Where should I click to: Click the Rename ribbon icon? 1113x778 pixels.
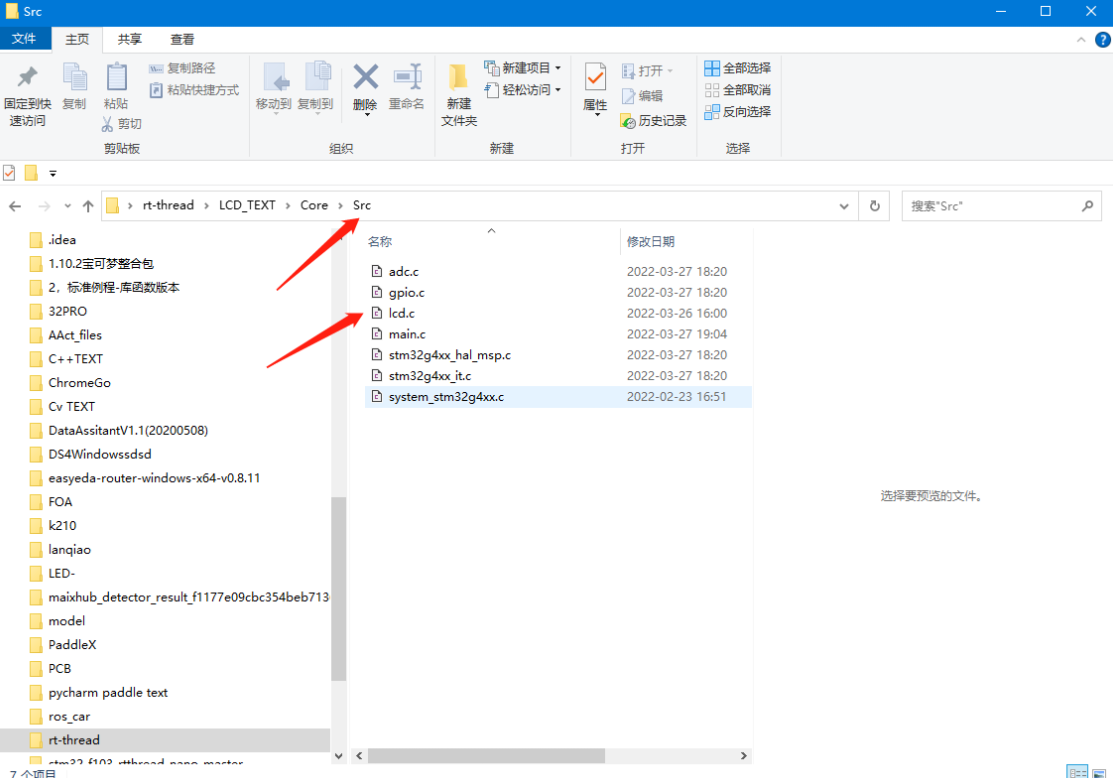(406, 88)
